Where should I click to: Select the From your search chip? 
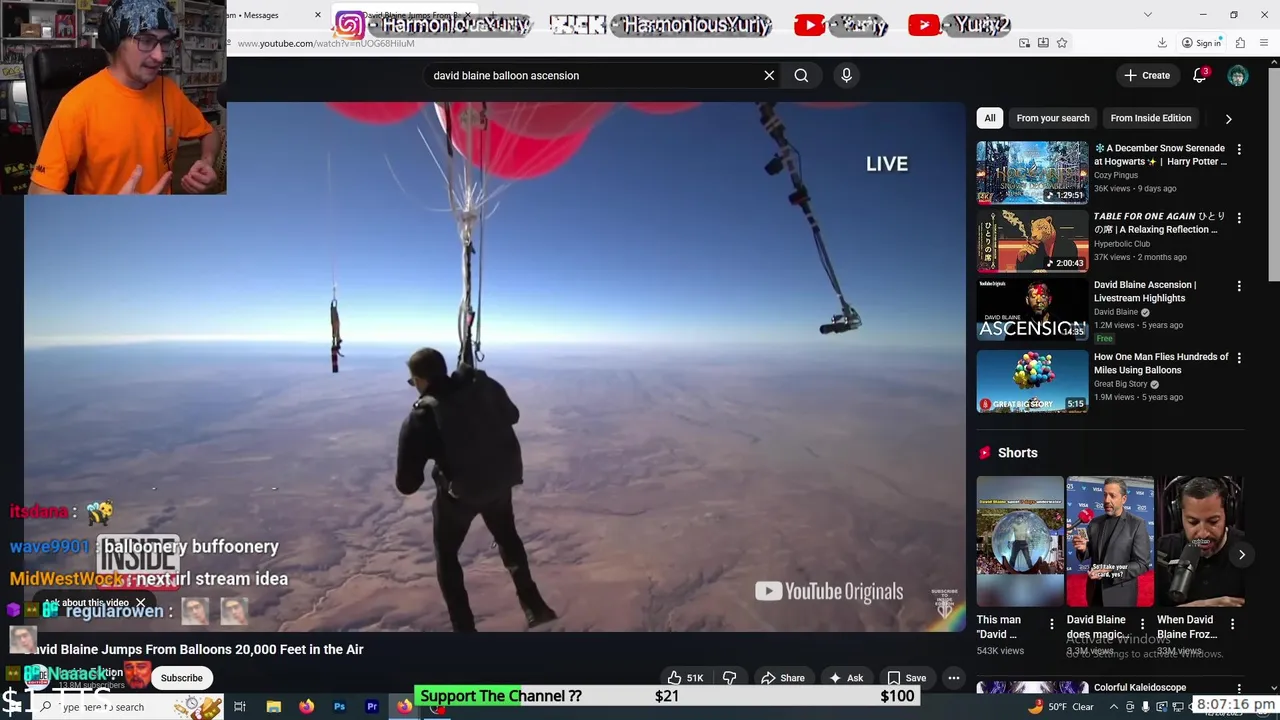point(1052,118)
